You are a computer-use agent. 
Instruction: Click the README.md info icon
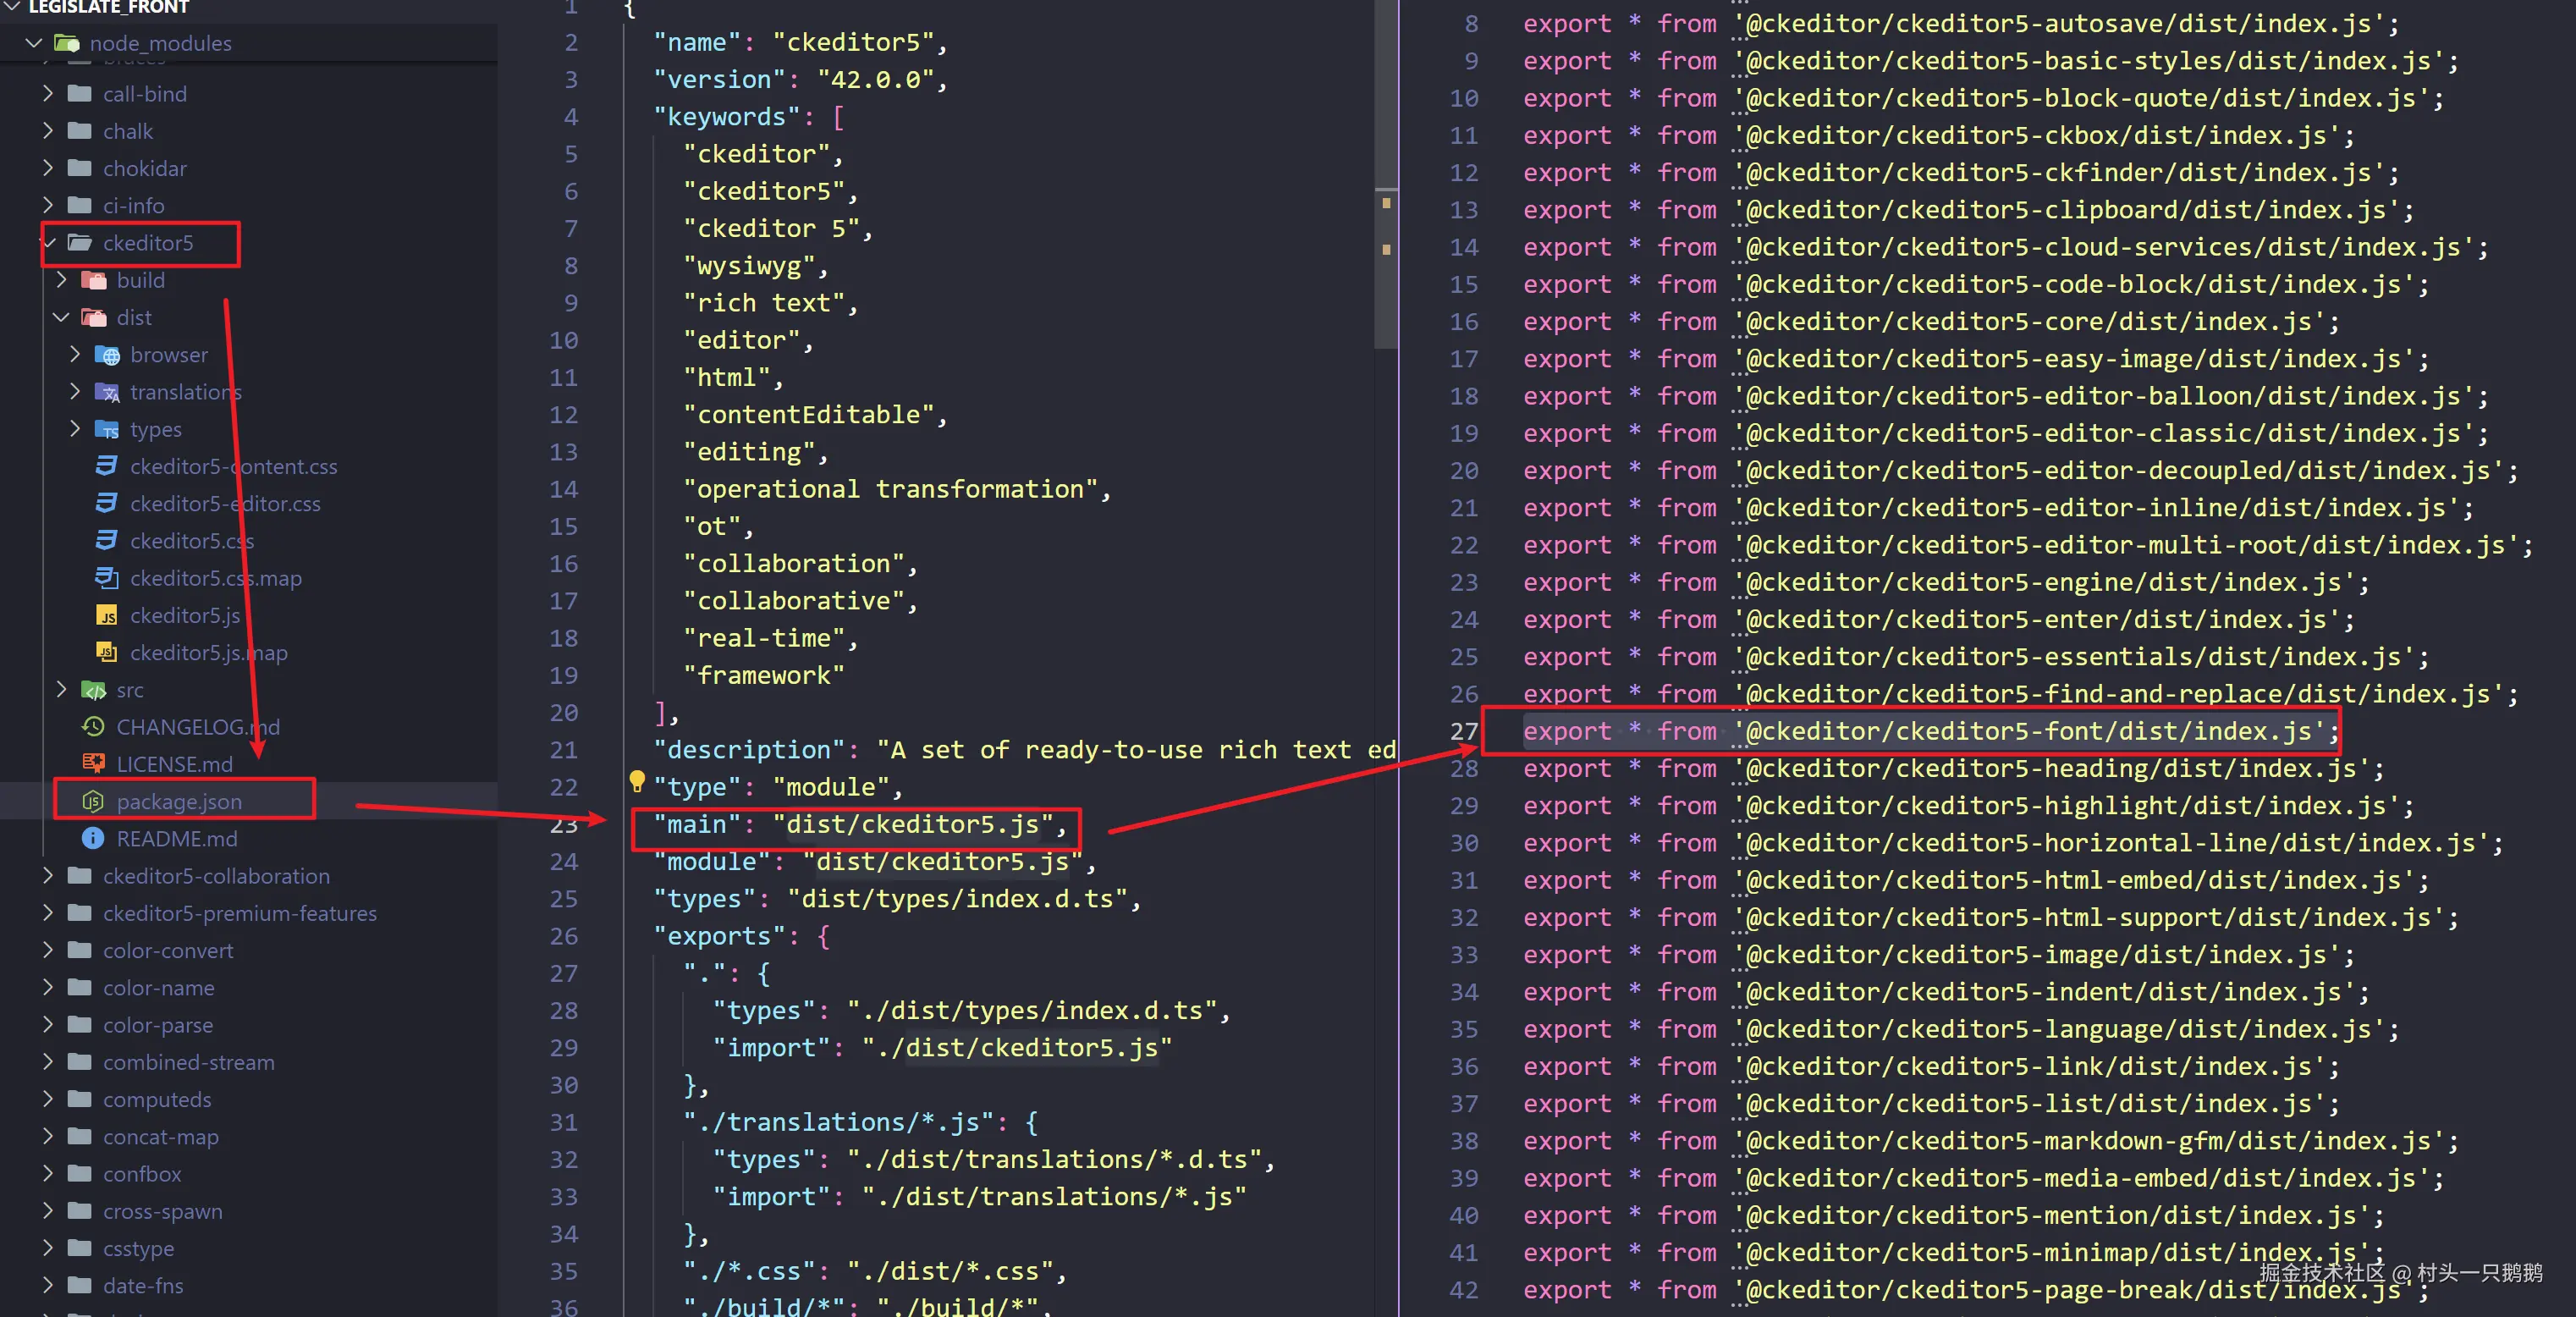(x=93, y=838)
